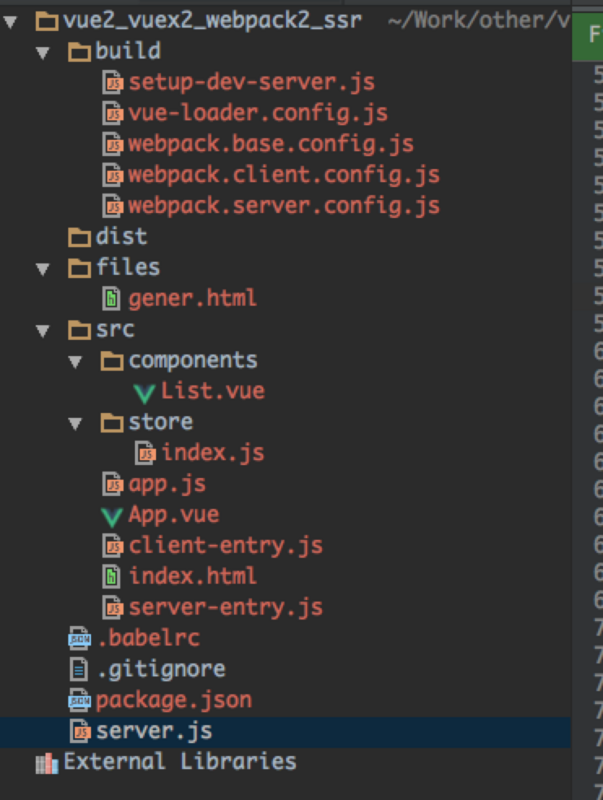
Task: Select .babelrc file name
Action: pos(148,639)
